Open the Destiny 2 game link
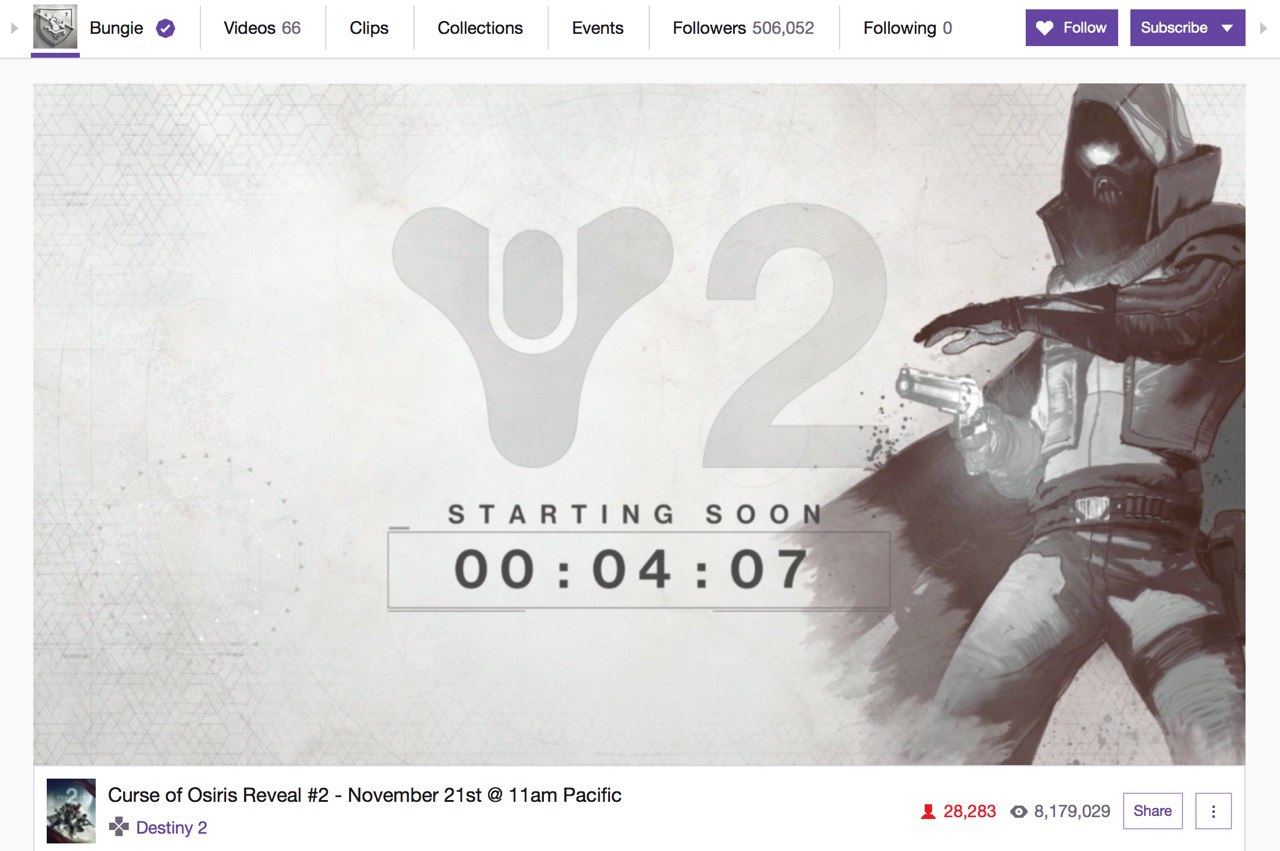Image resolution: width=1280 pixels, height=851 pixels. (x=171, y=827)
